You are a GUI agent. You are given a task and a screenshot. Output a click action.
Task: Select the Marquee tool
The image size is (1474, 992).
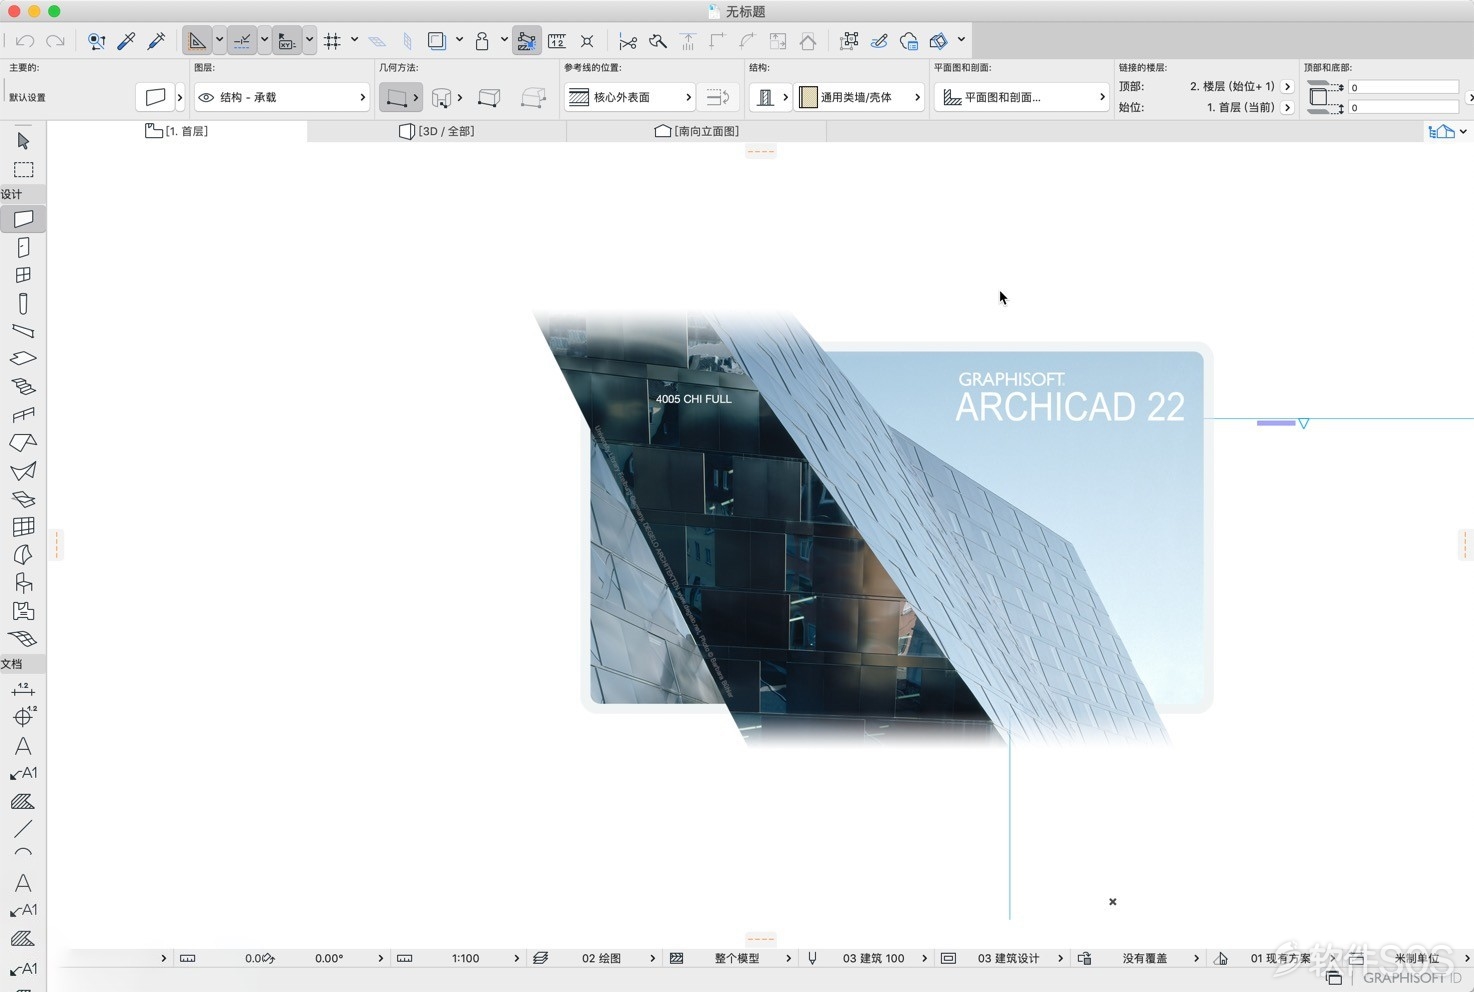[23, 170]
